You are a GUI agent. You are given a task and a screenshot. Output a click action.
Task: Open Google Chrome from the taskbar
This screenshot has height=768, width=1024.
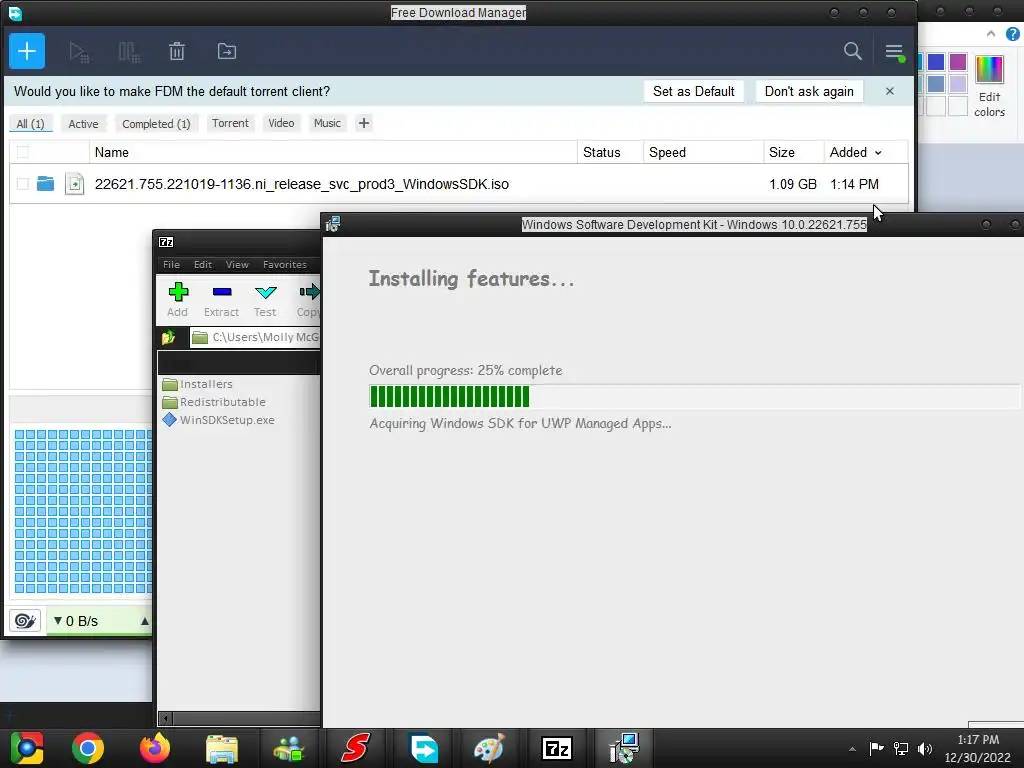click(88, 748)
